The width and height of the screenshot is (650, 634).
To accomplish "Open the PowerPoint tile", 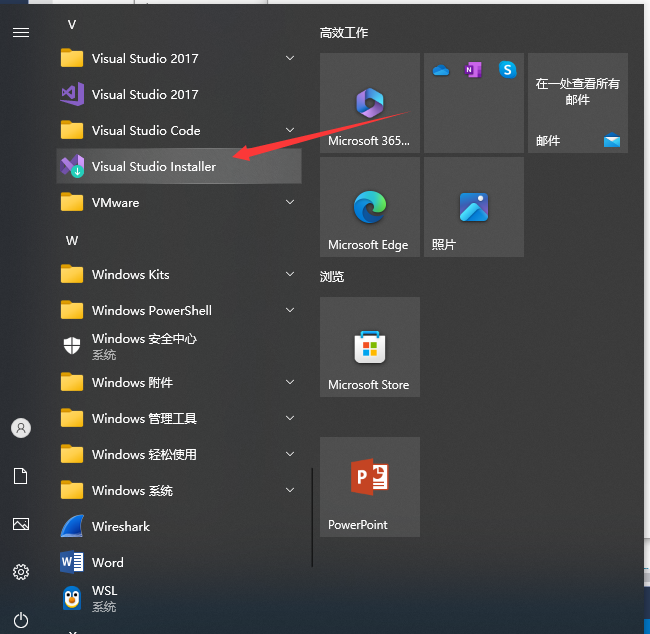I will (369, 487).
